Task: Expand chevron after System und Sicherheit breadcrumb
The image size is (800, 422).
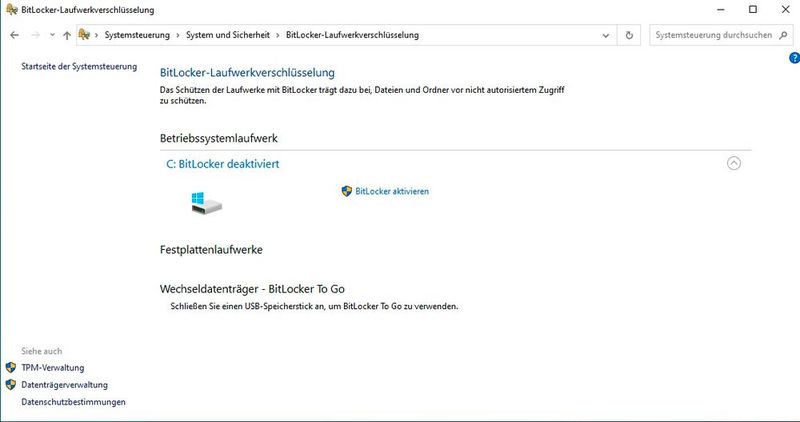Action: point(278,35)
